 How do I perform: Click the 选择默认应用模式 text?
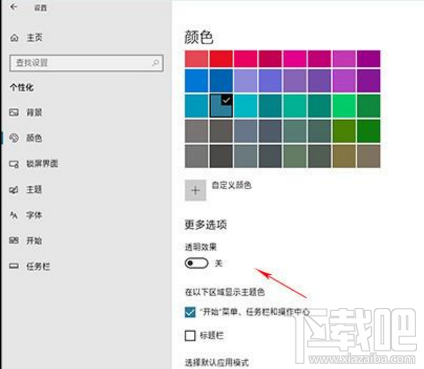pos(217,362)
